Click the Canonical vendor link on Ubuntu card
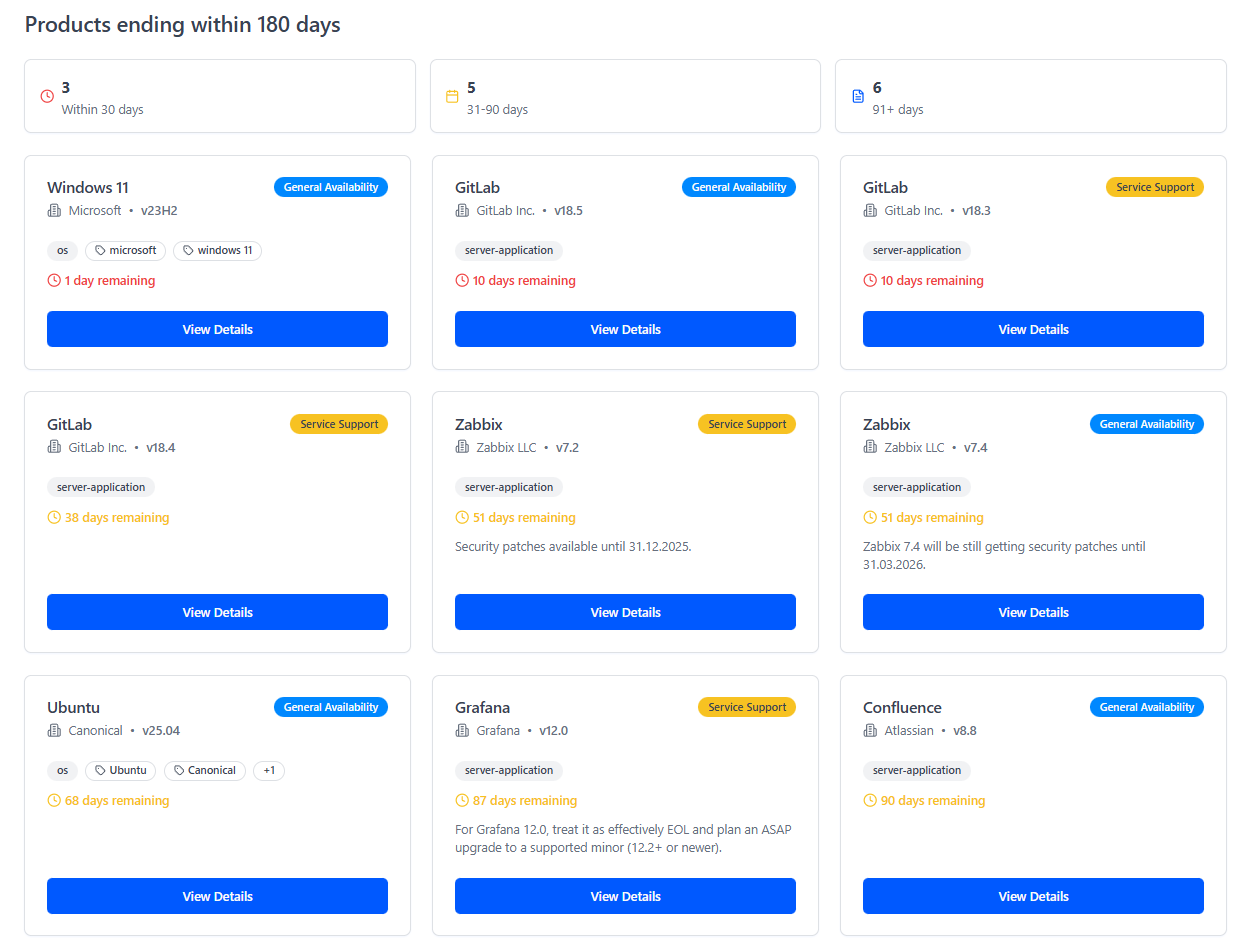Image resolution: width=1252 pixels, height=948 pixels. click(94, 730)
